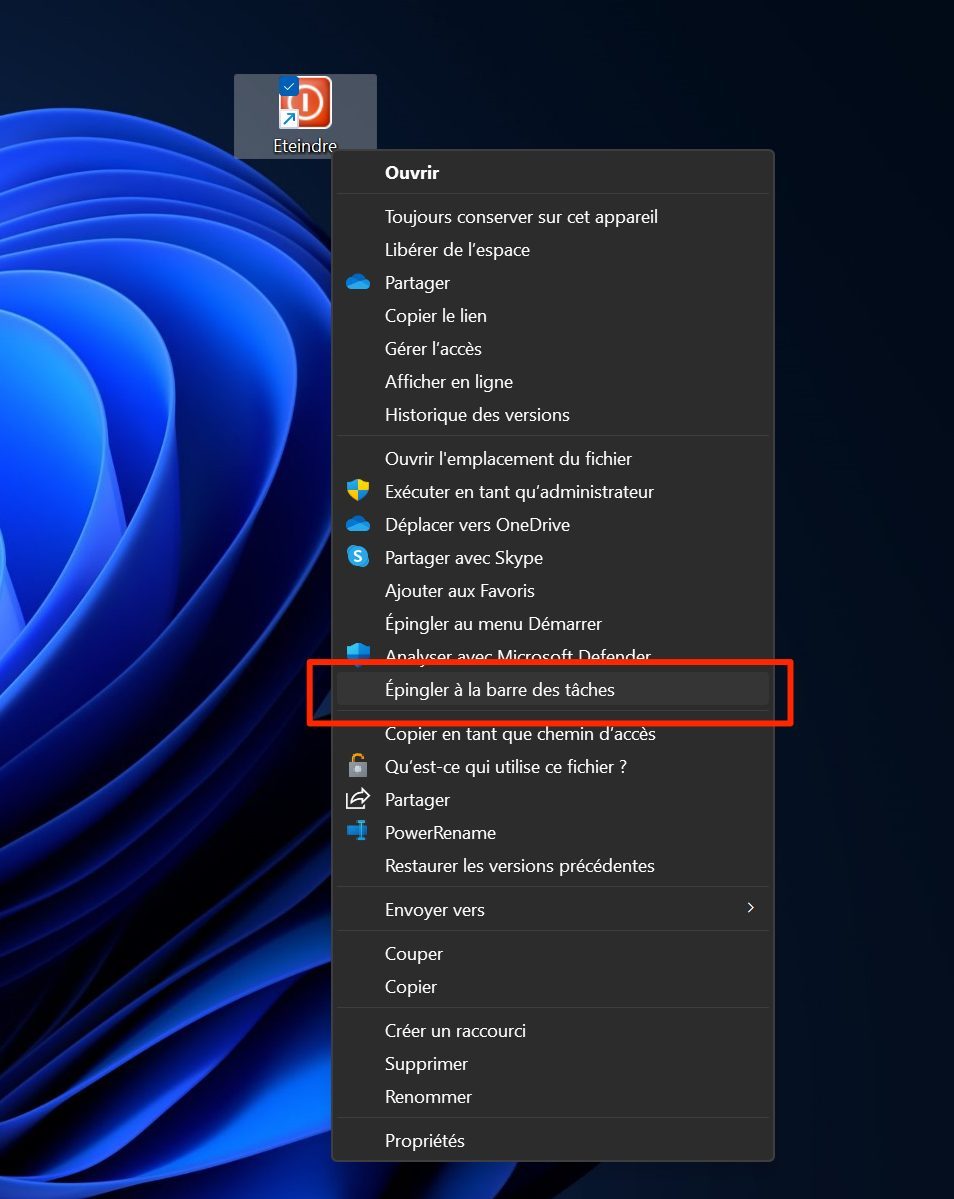Choose the Partager entry with share arrow

click(x=553, y=799)
